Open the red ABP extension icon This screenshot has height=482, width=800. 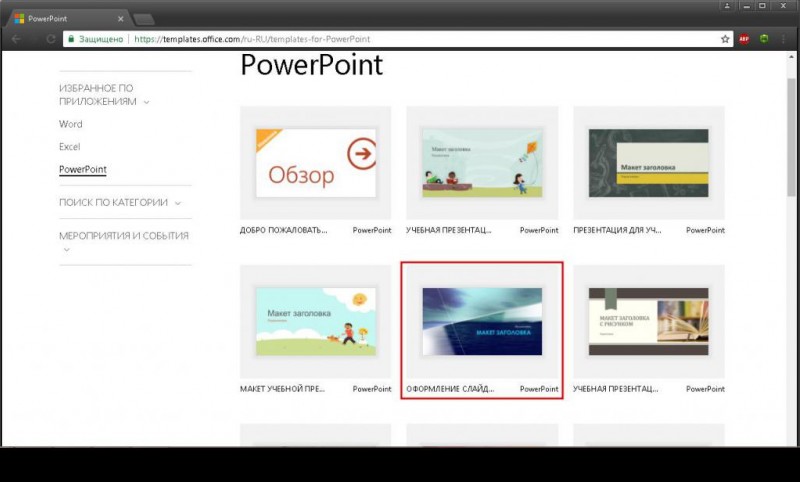click(x=744, y=39)
